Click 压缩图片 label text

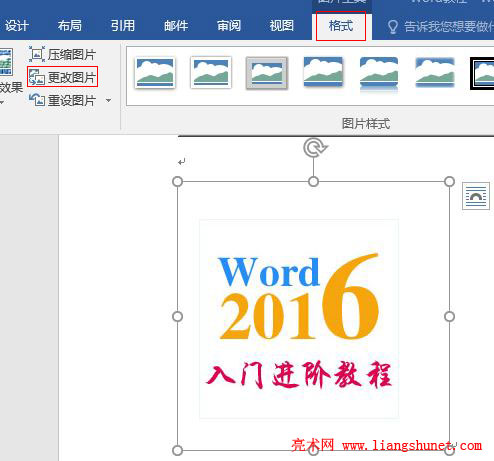click(x=72, y=55)
